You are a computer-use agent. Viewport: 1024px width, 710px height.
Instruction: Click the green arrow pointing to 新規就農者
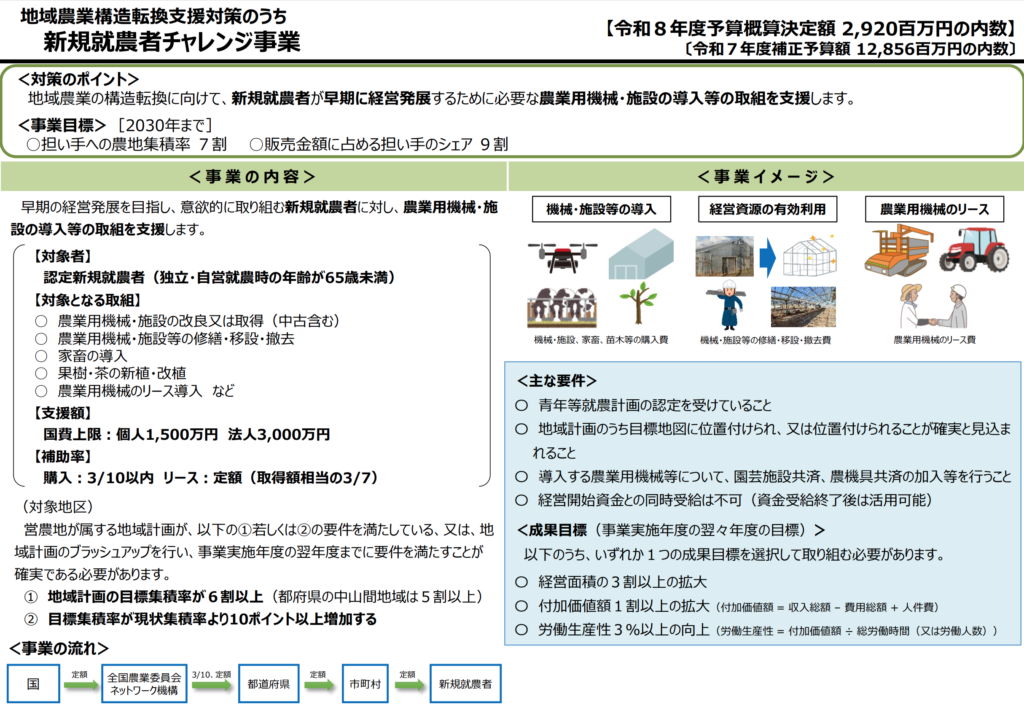[x=407, y=686]
